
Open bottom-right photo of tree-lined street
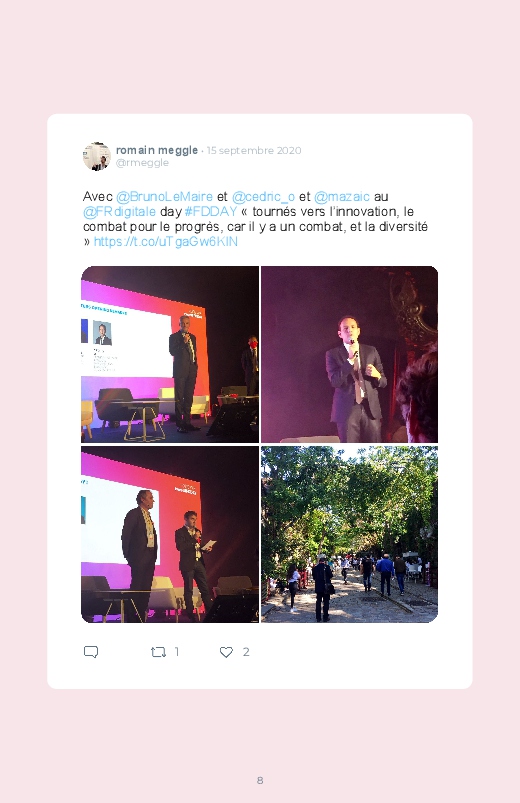pyautogui.click(x=349, y=534)
